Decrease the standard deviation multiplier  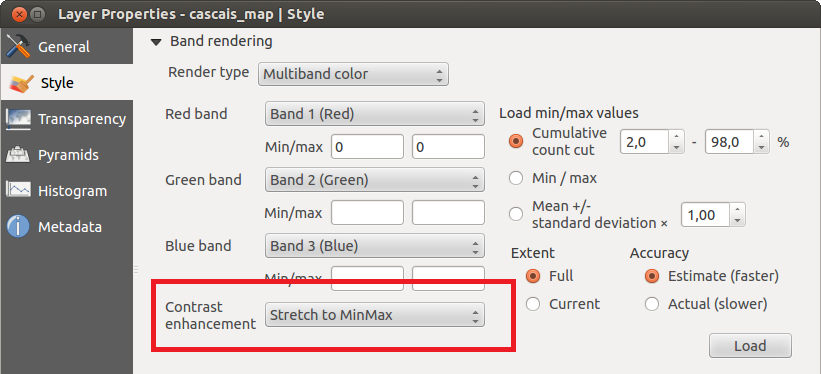pyautogui.click(x=737, y=221)
